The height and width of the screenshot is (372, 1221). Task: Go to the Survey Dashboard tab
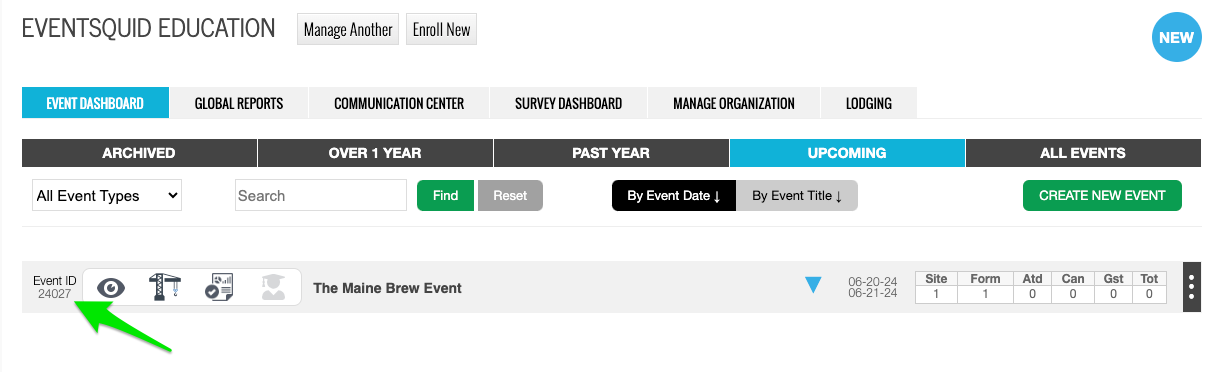coord(568,103)
